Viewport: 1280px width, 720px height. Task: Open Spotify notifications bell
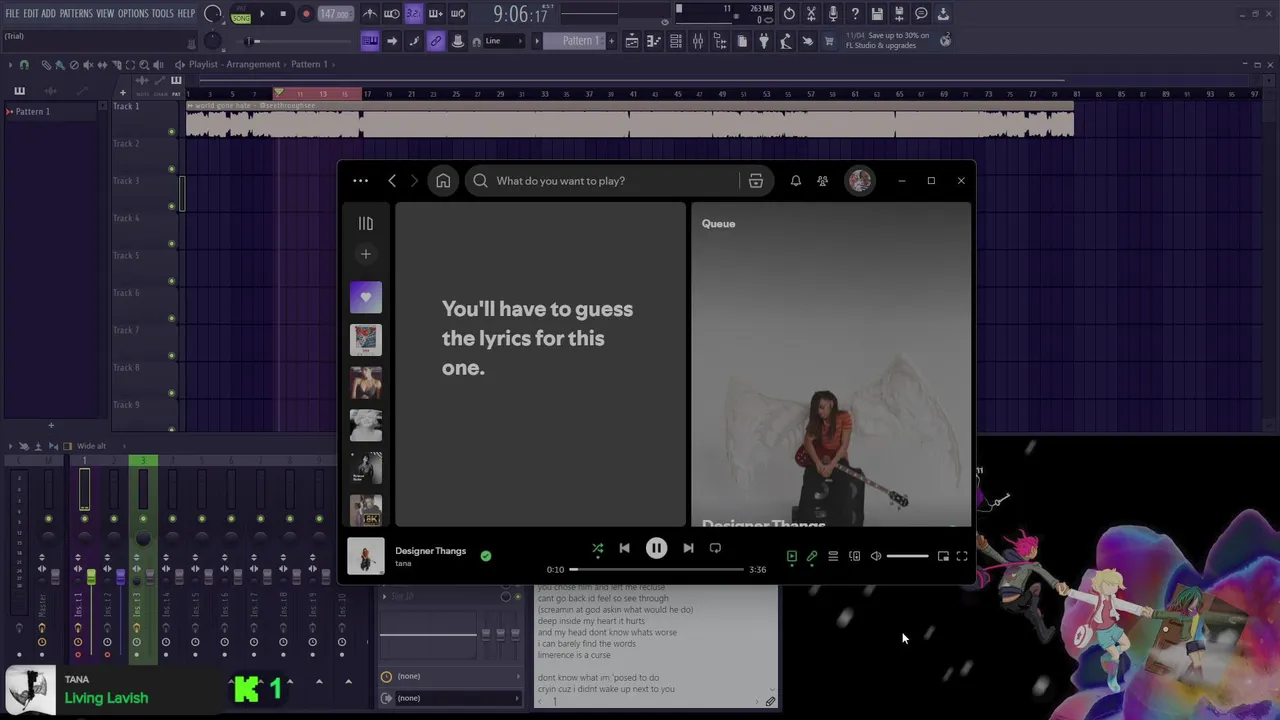click(x=796, y=181)
